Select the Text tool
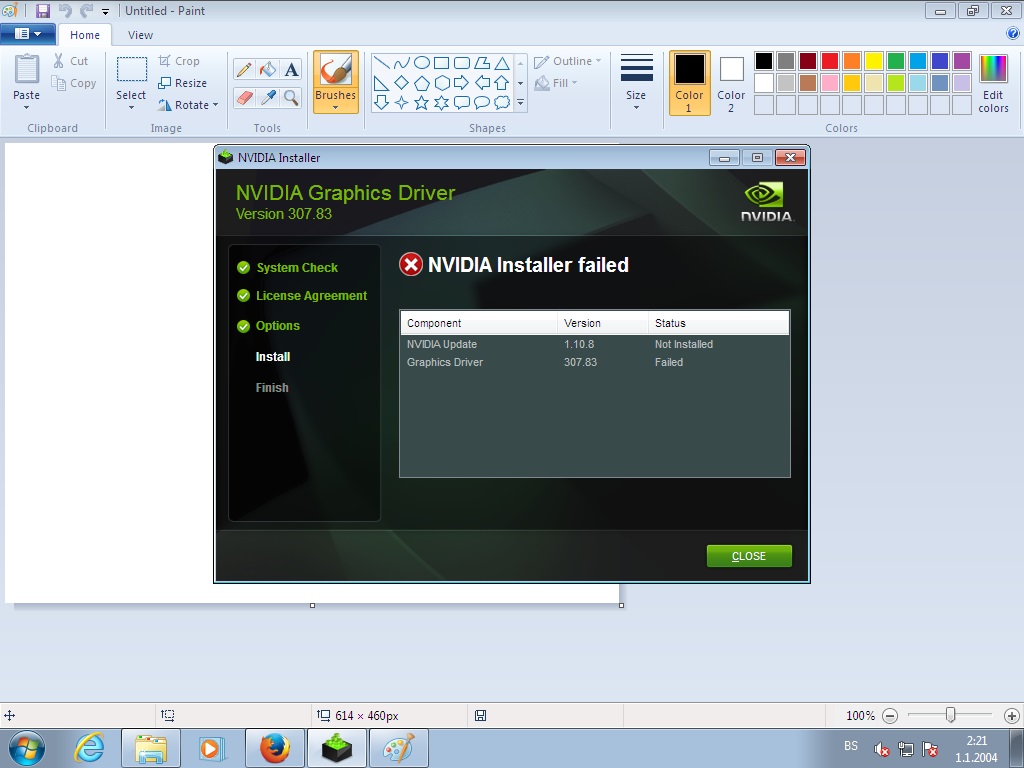The height and width of the screenshot is (768, 1024). click(x=291, y=69)
